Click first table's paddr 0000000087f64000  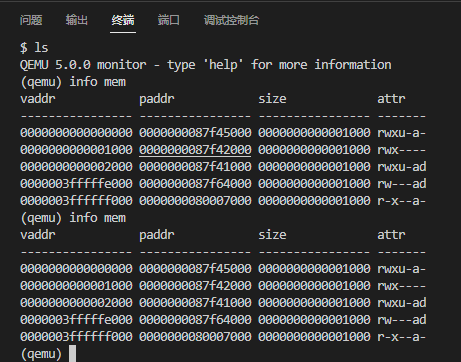[x=195, y=184]
